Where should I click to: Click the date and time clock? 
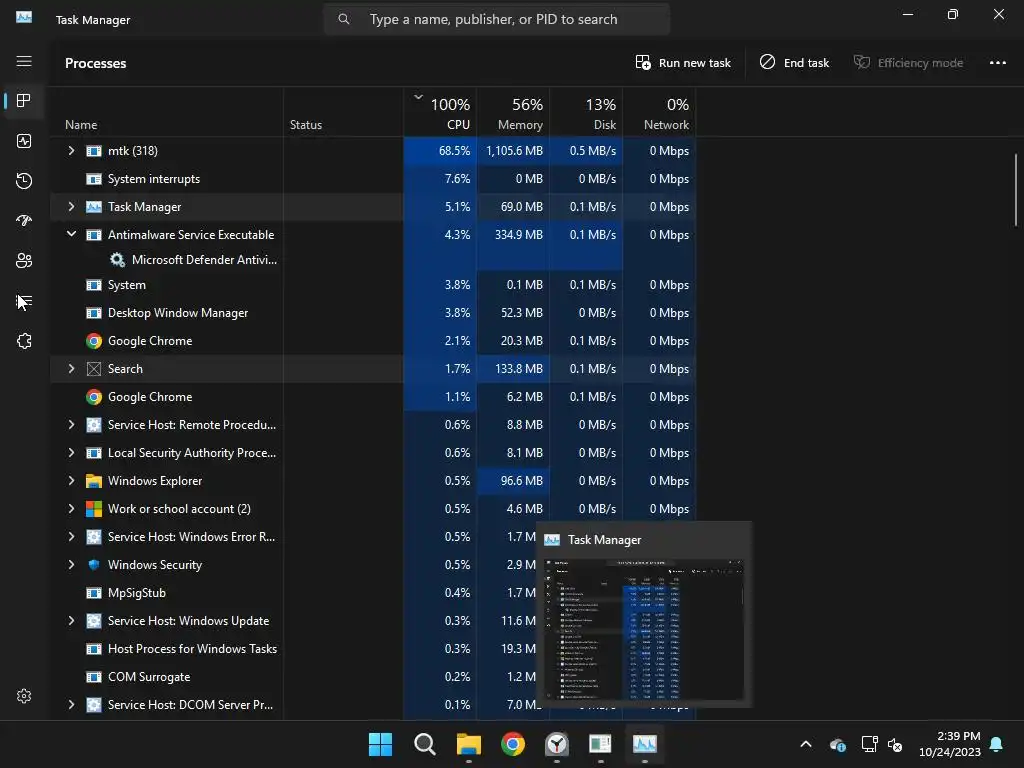pyautogui.click(x=950, y=744)
